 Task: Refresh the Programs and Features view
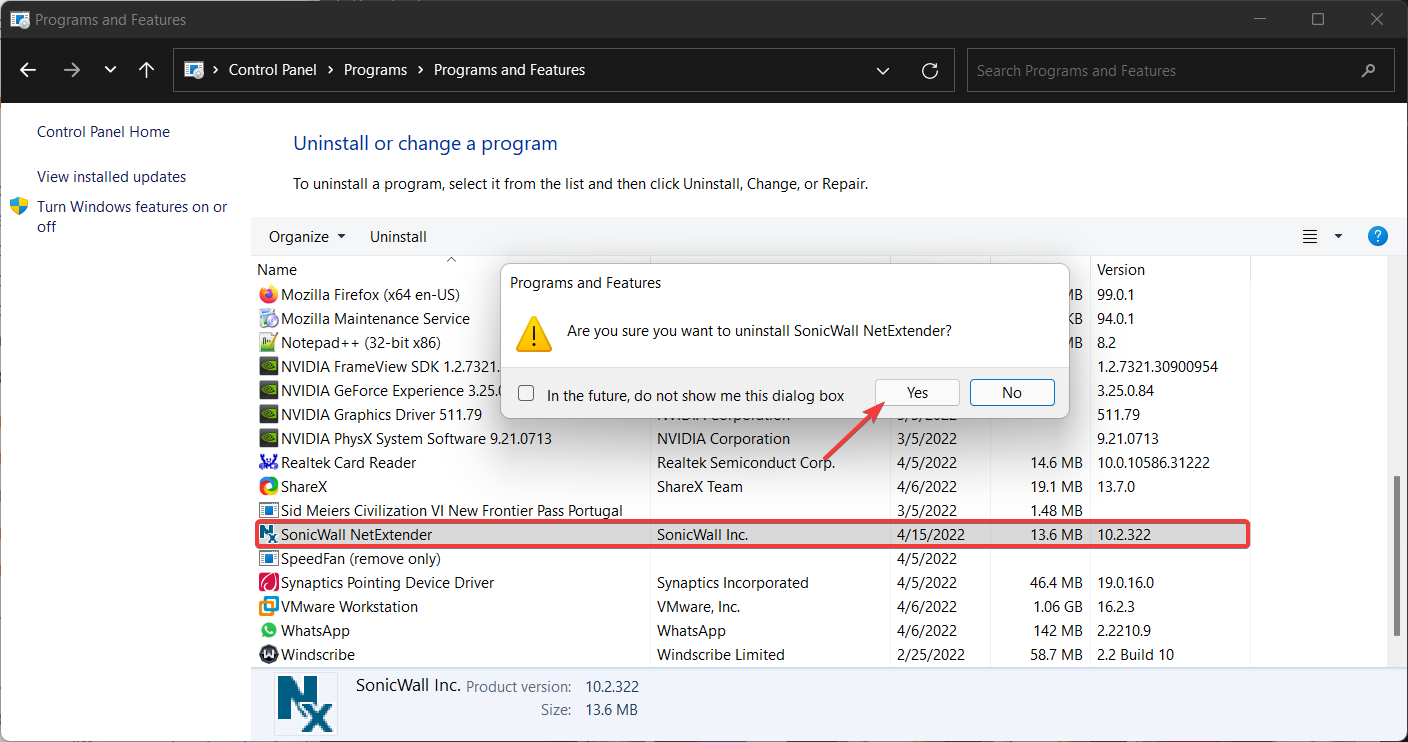pyautogui.click(x=930, y=70)
